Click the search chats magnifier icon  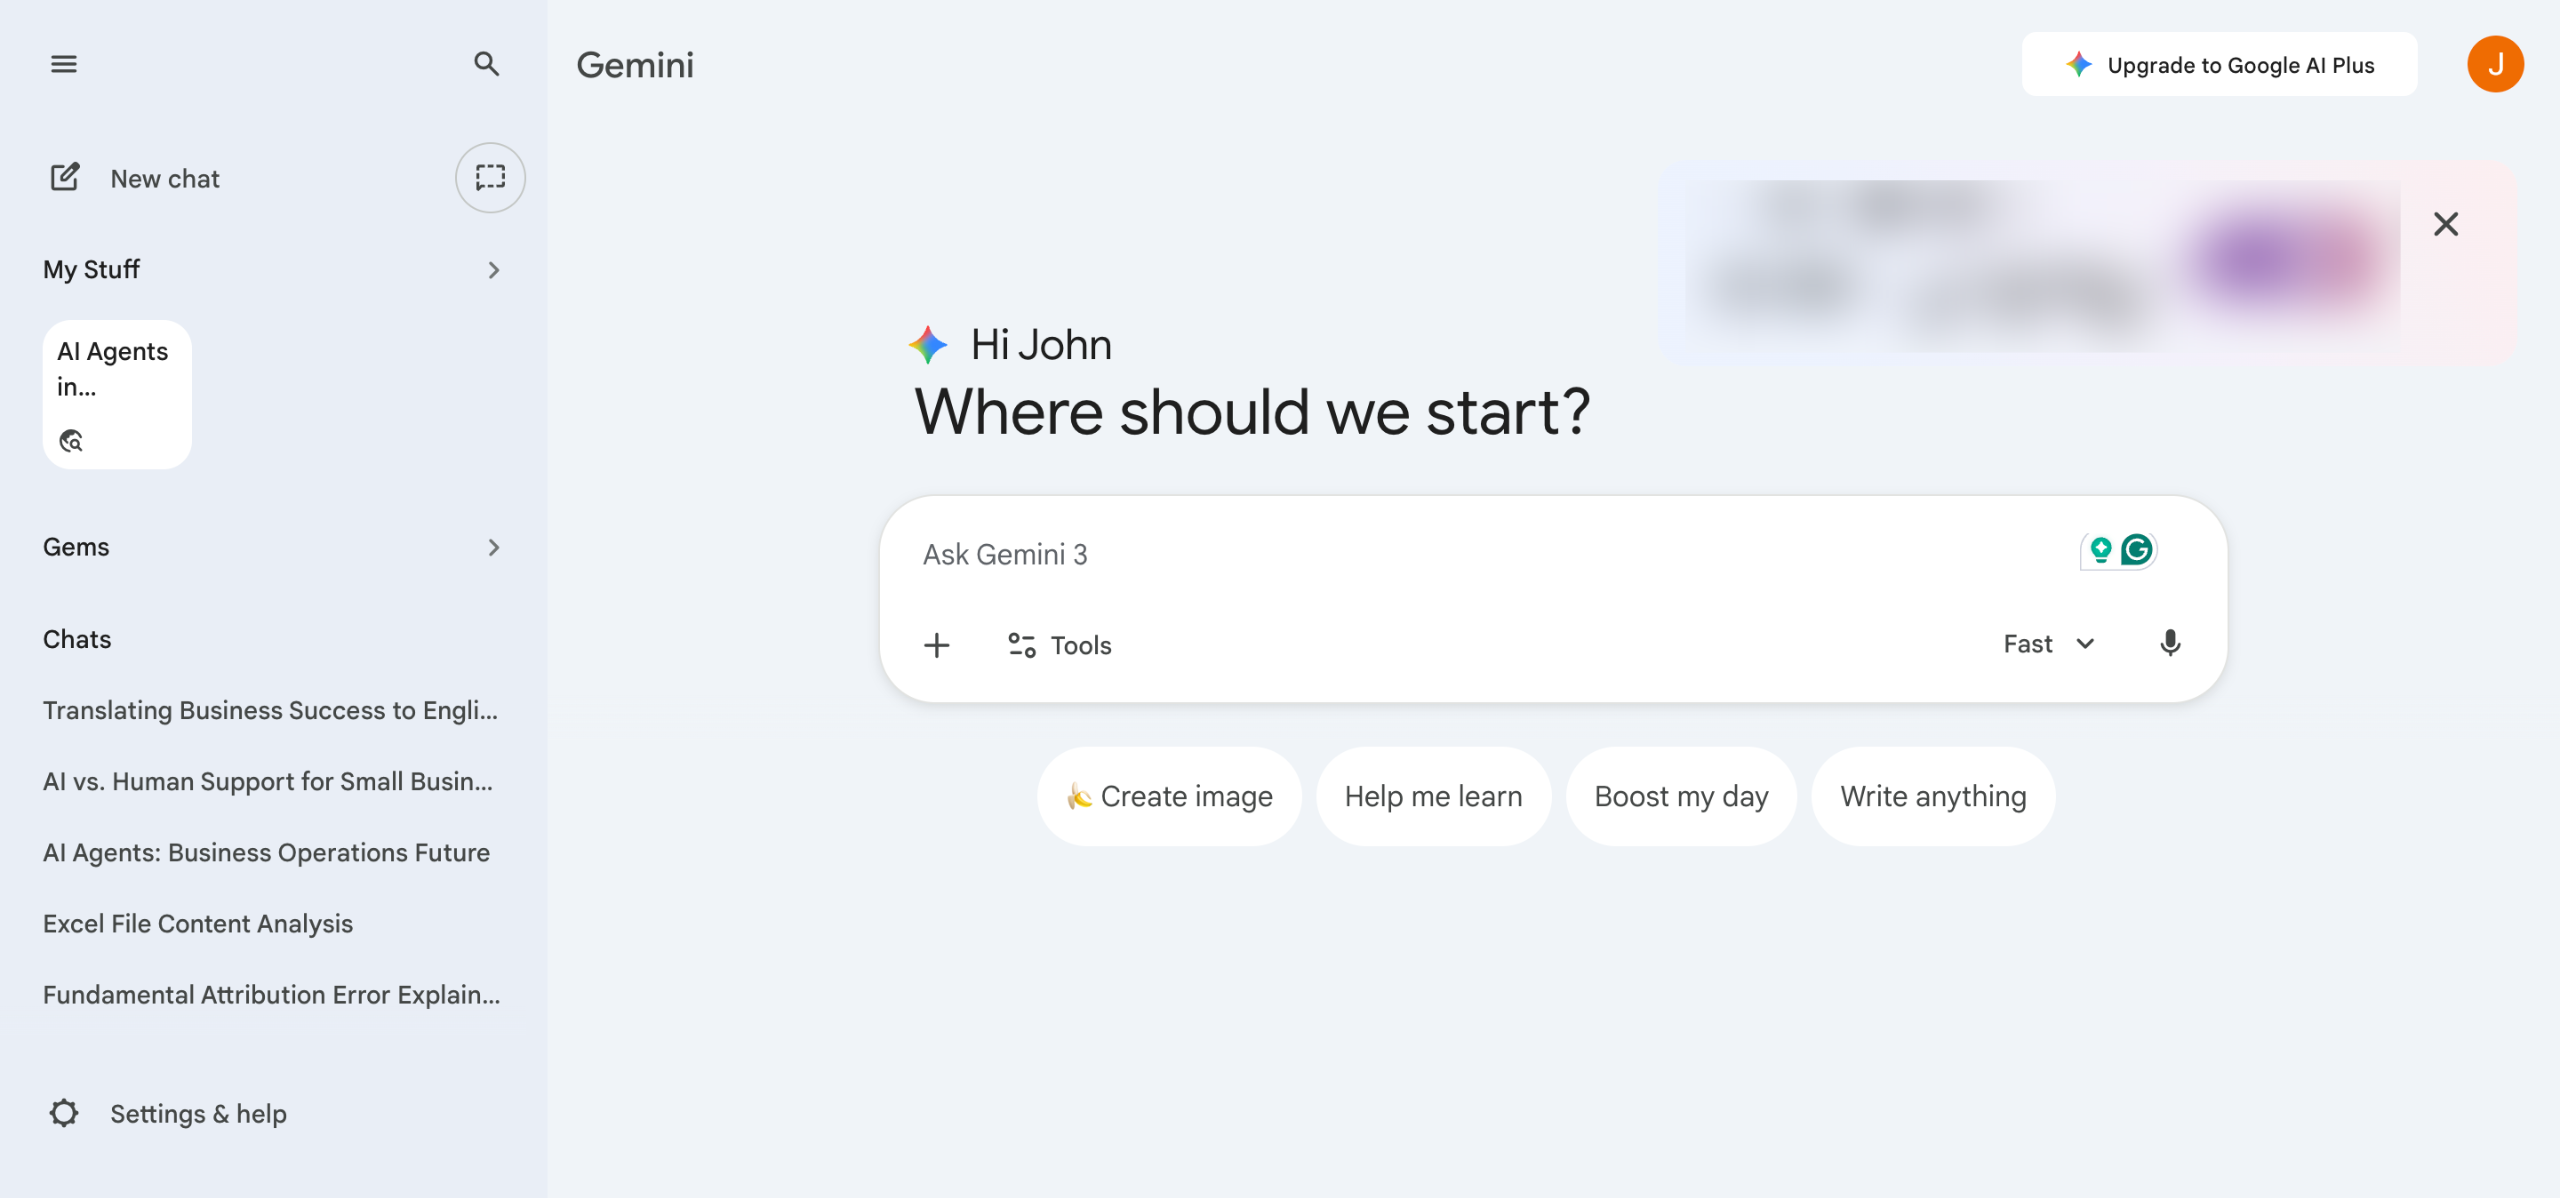(x=486, y=64)
